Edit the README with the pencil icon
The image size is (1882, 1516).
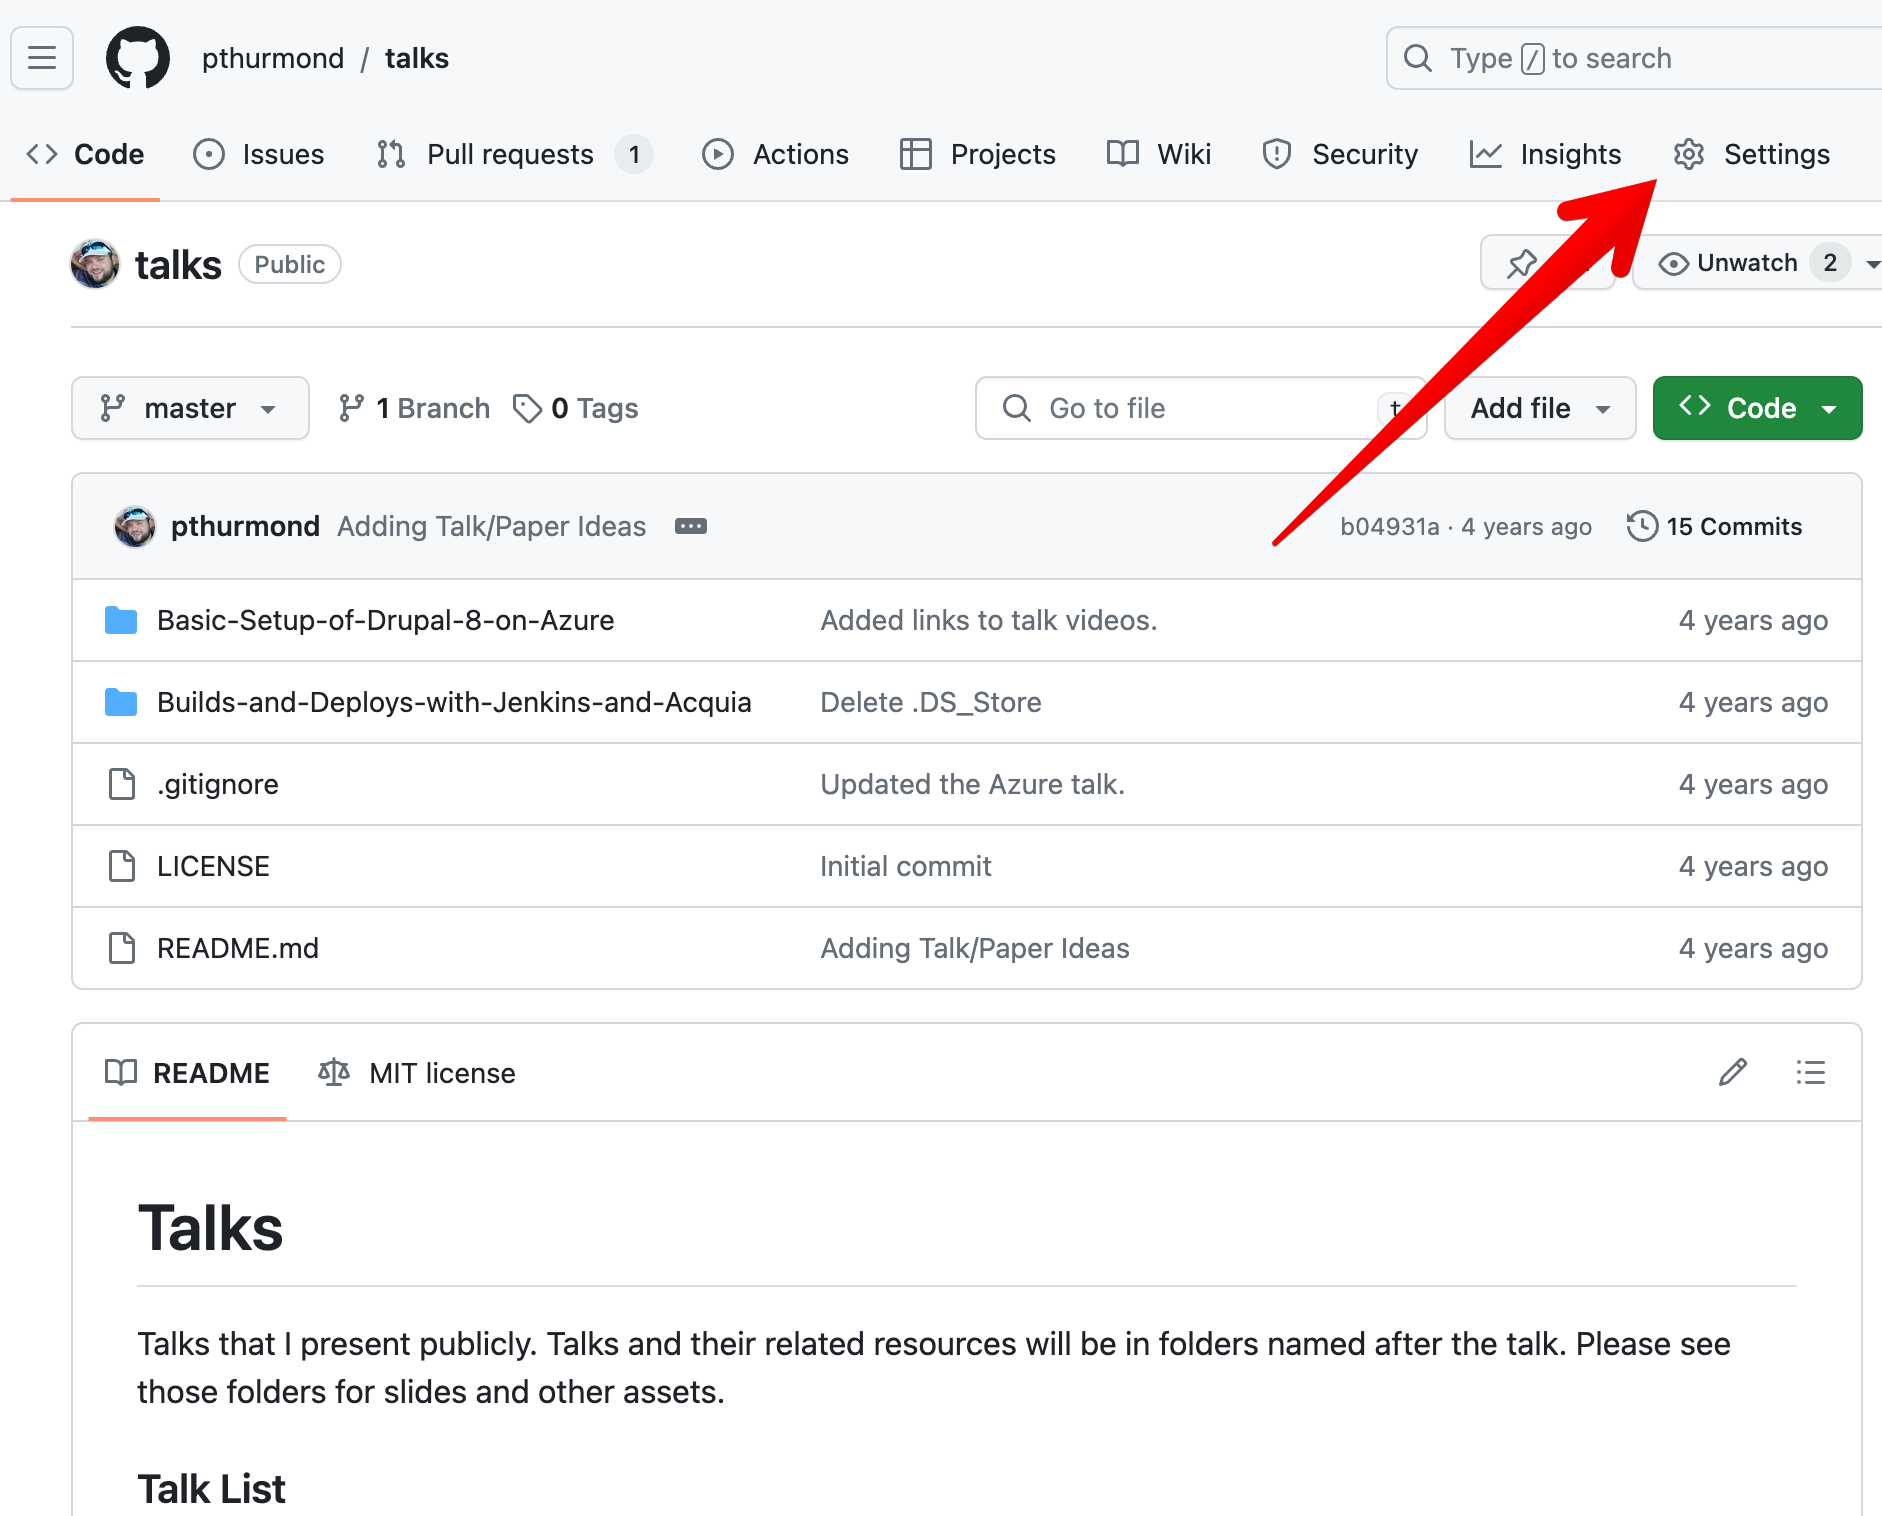(x=1733, y=1072)
